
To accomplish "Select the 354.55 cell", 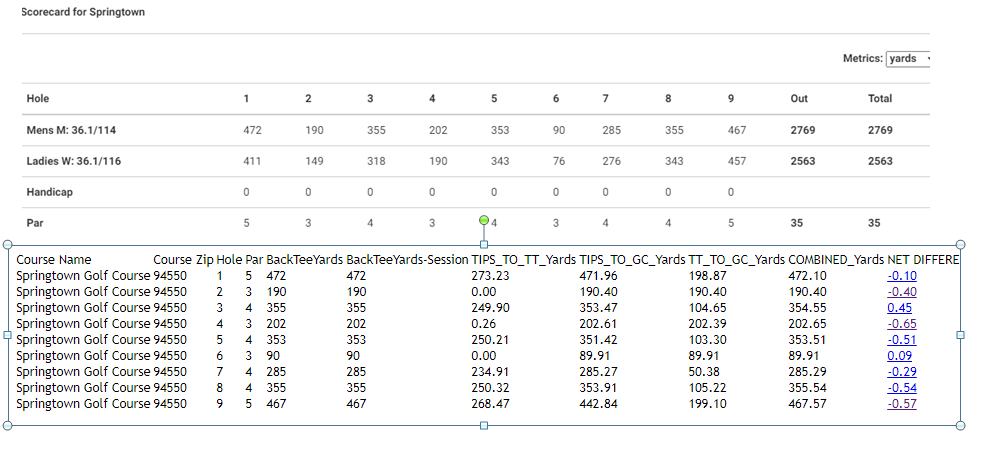I will [807, 308].
